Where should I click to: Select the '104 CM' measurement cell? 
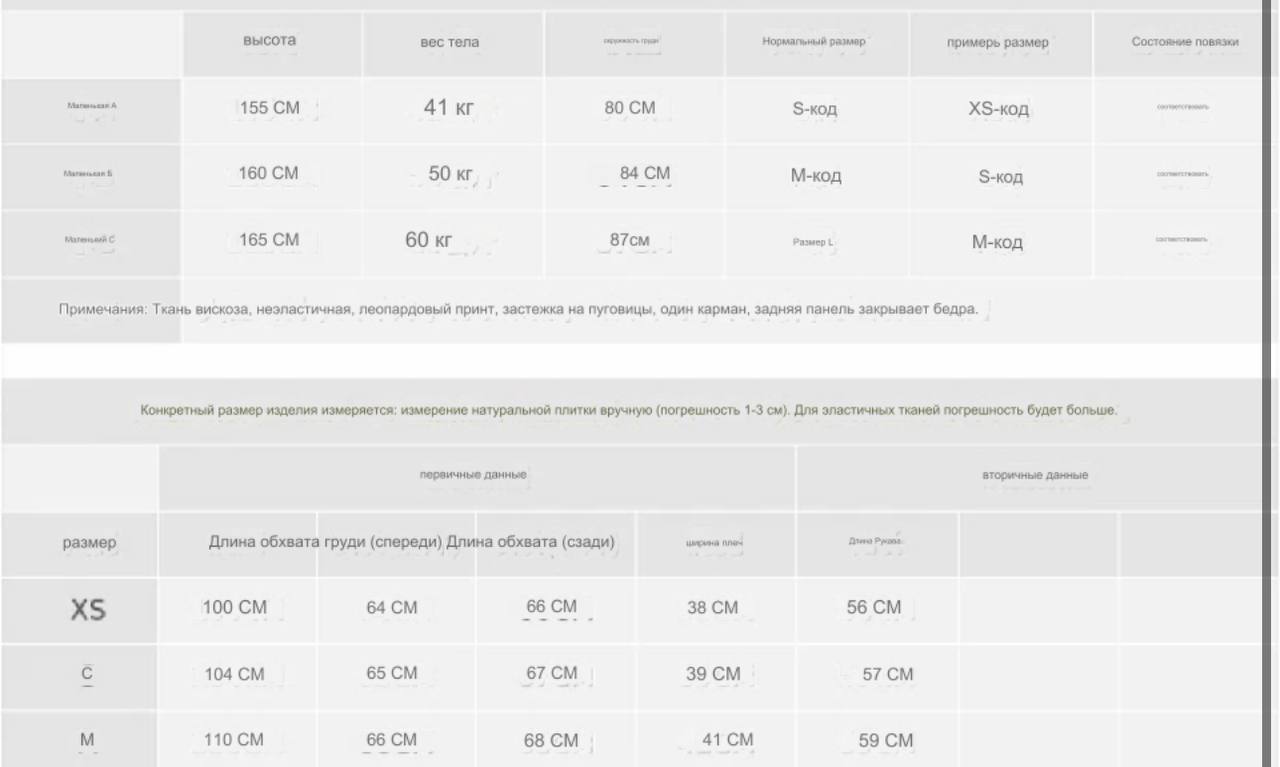pos(236,675)
